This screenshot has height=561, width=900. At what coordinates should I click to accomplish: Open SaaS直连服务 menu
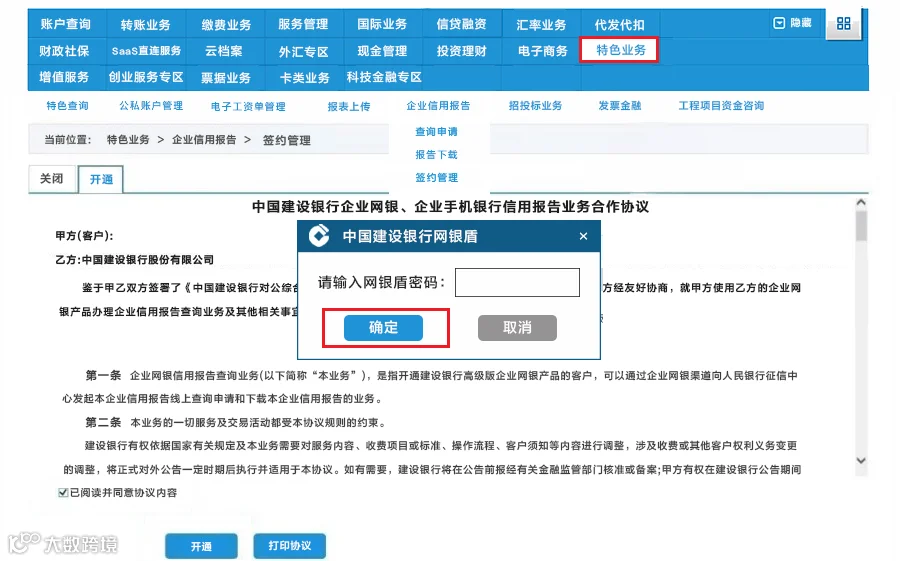coord(146,51)
